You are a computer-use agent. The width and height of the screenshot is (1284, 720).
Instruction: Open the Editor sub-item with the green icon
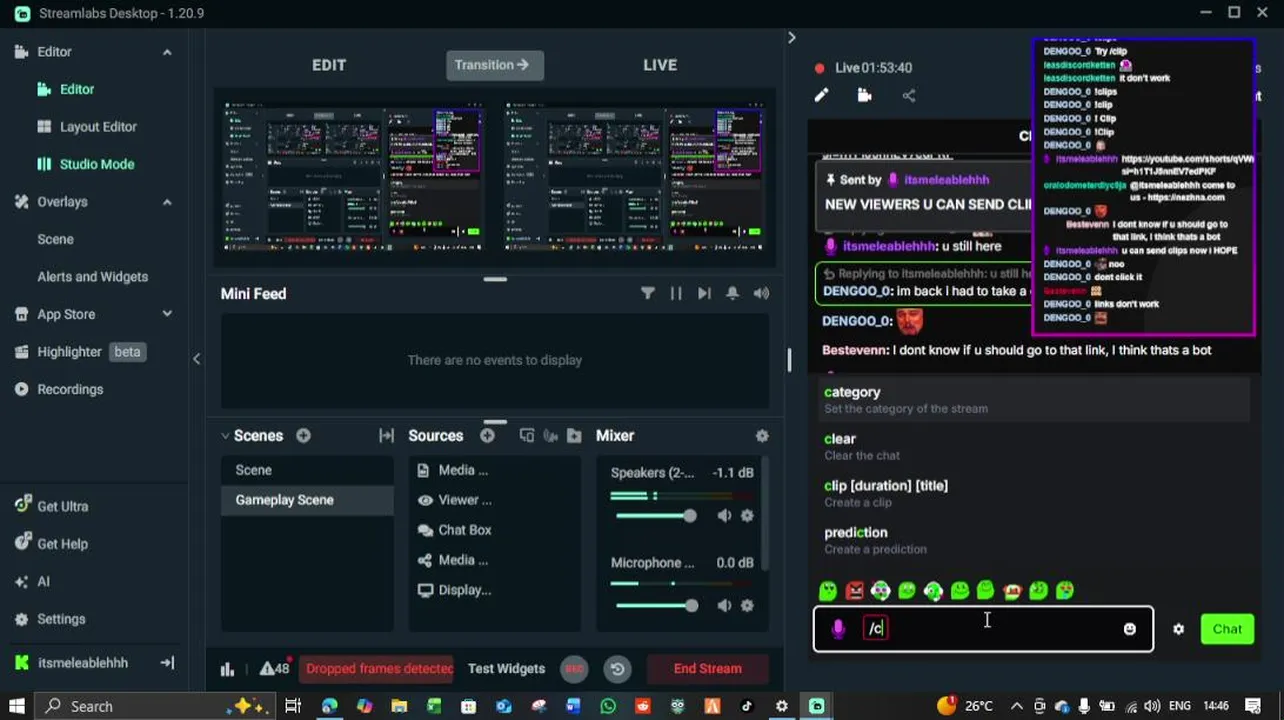point(76,89)
